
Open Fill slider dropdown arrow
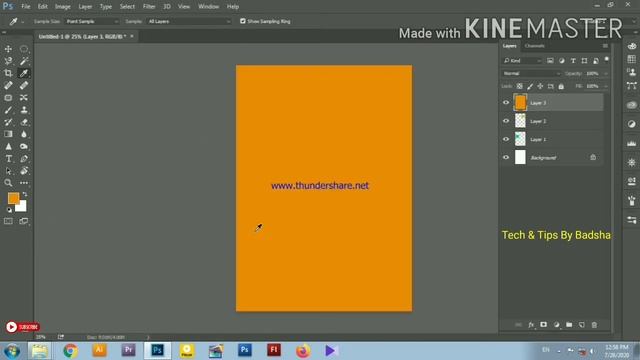(606, 87)
